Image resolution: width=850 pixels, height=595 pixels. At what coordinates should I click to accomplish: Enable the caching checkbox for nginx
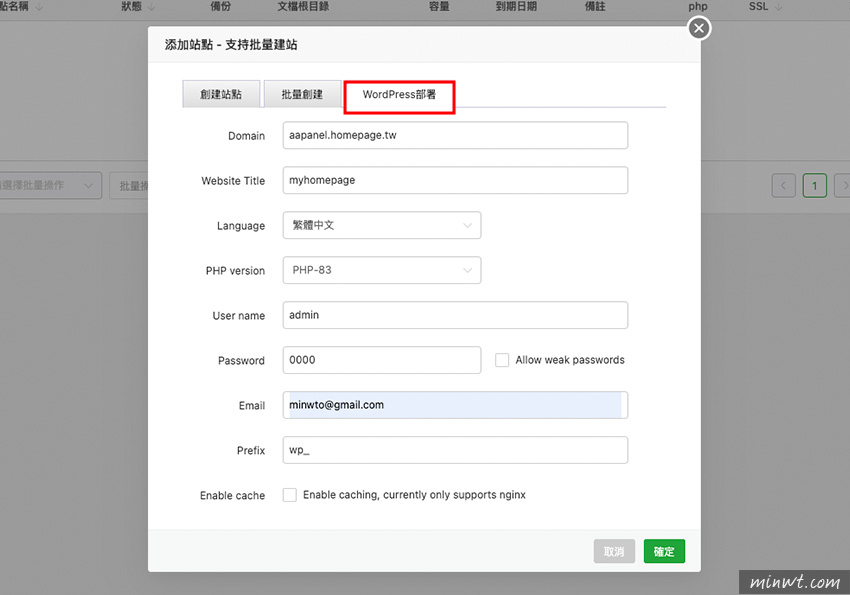coord(289,495)
